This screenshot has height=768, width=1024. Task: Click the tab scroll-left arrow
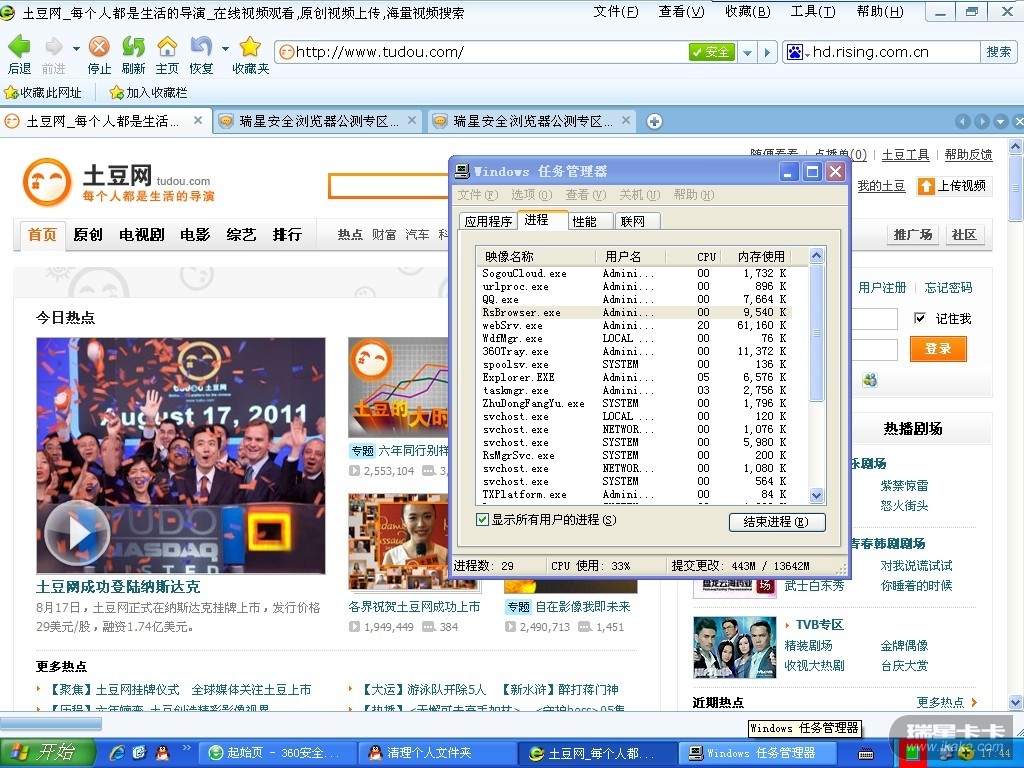963,121
